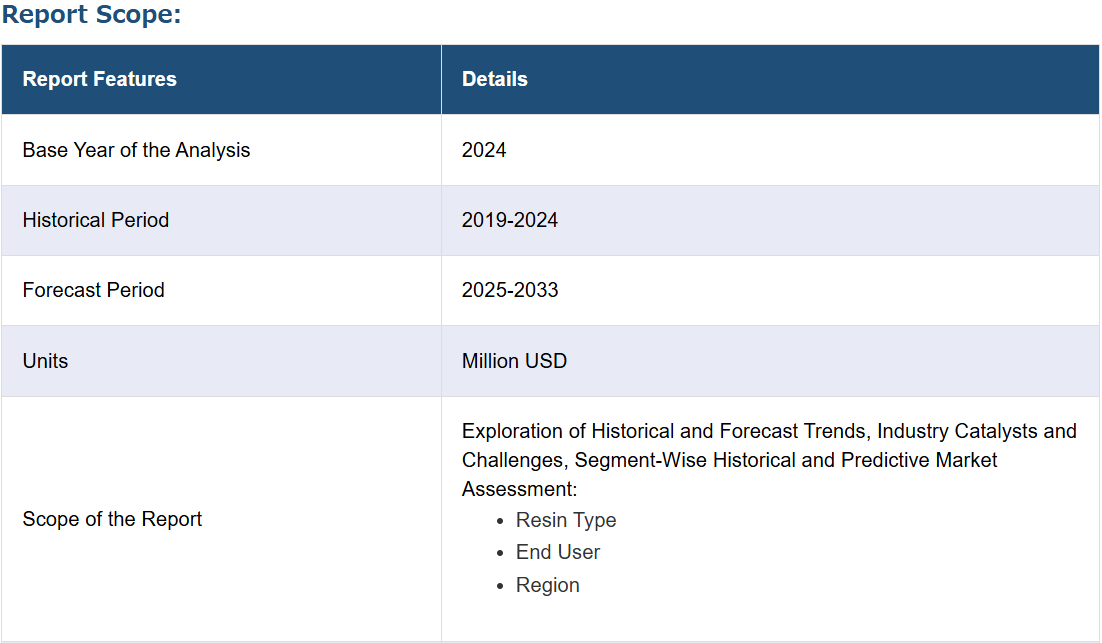Click the Resin Type bullet item
Image resolution: width=1102 pixels, height=643 pixels.
click(x=566, y=520)
